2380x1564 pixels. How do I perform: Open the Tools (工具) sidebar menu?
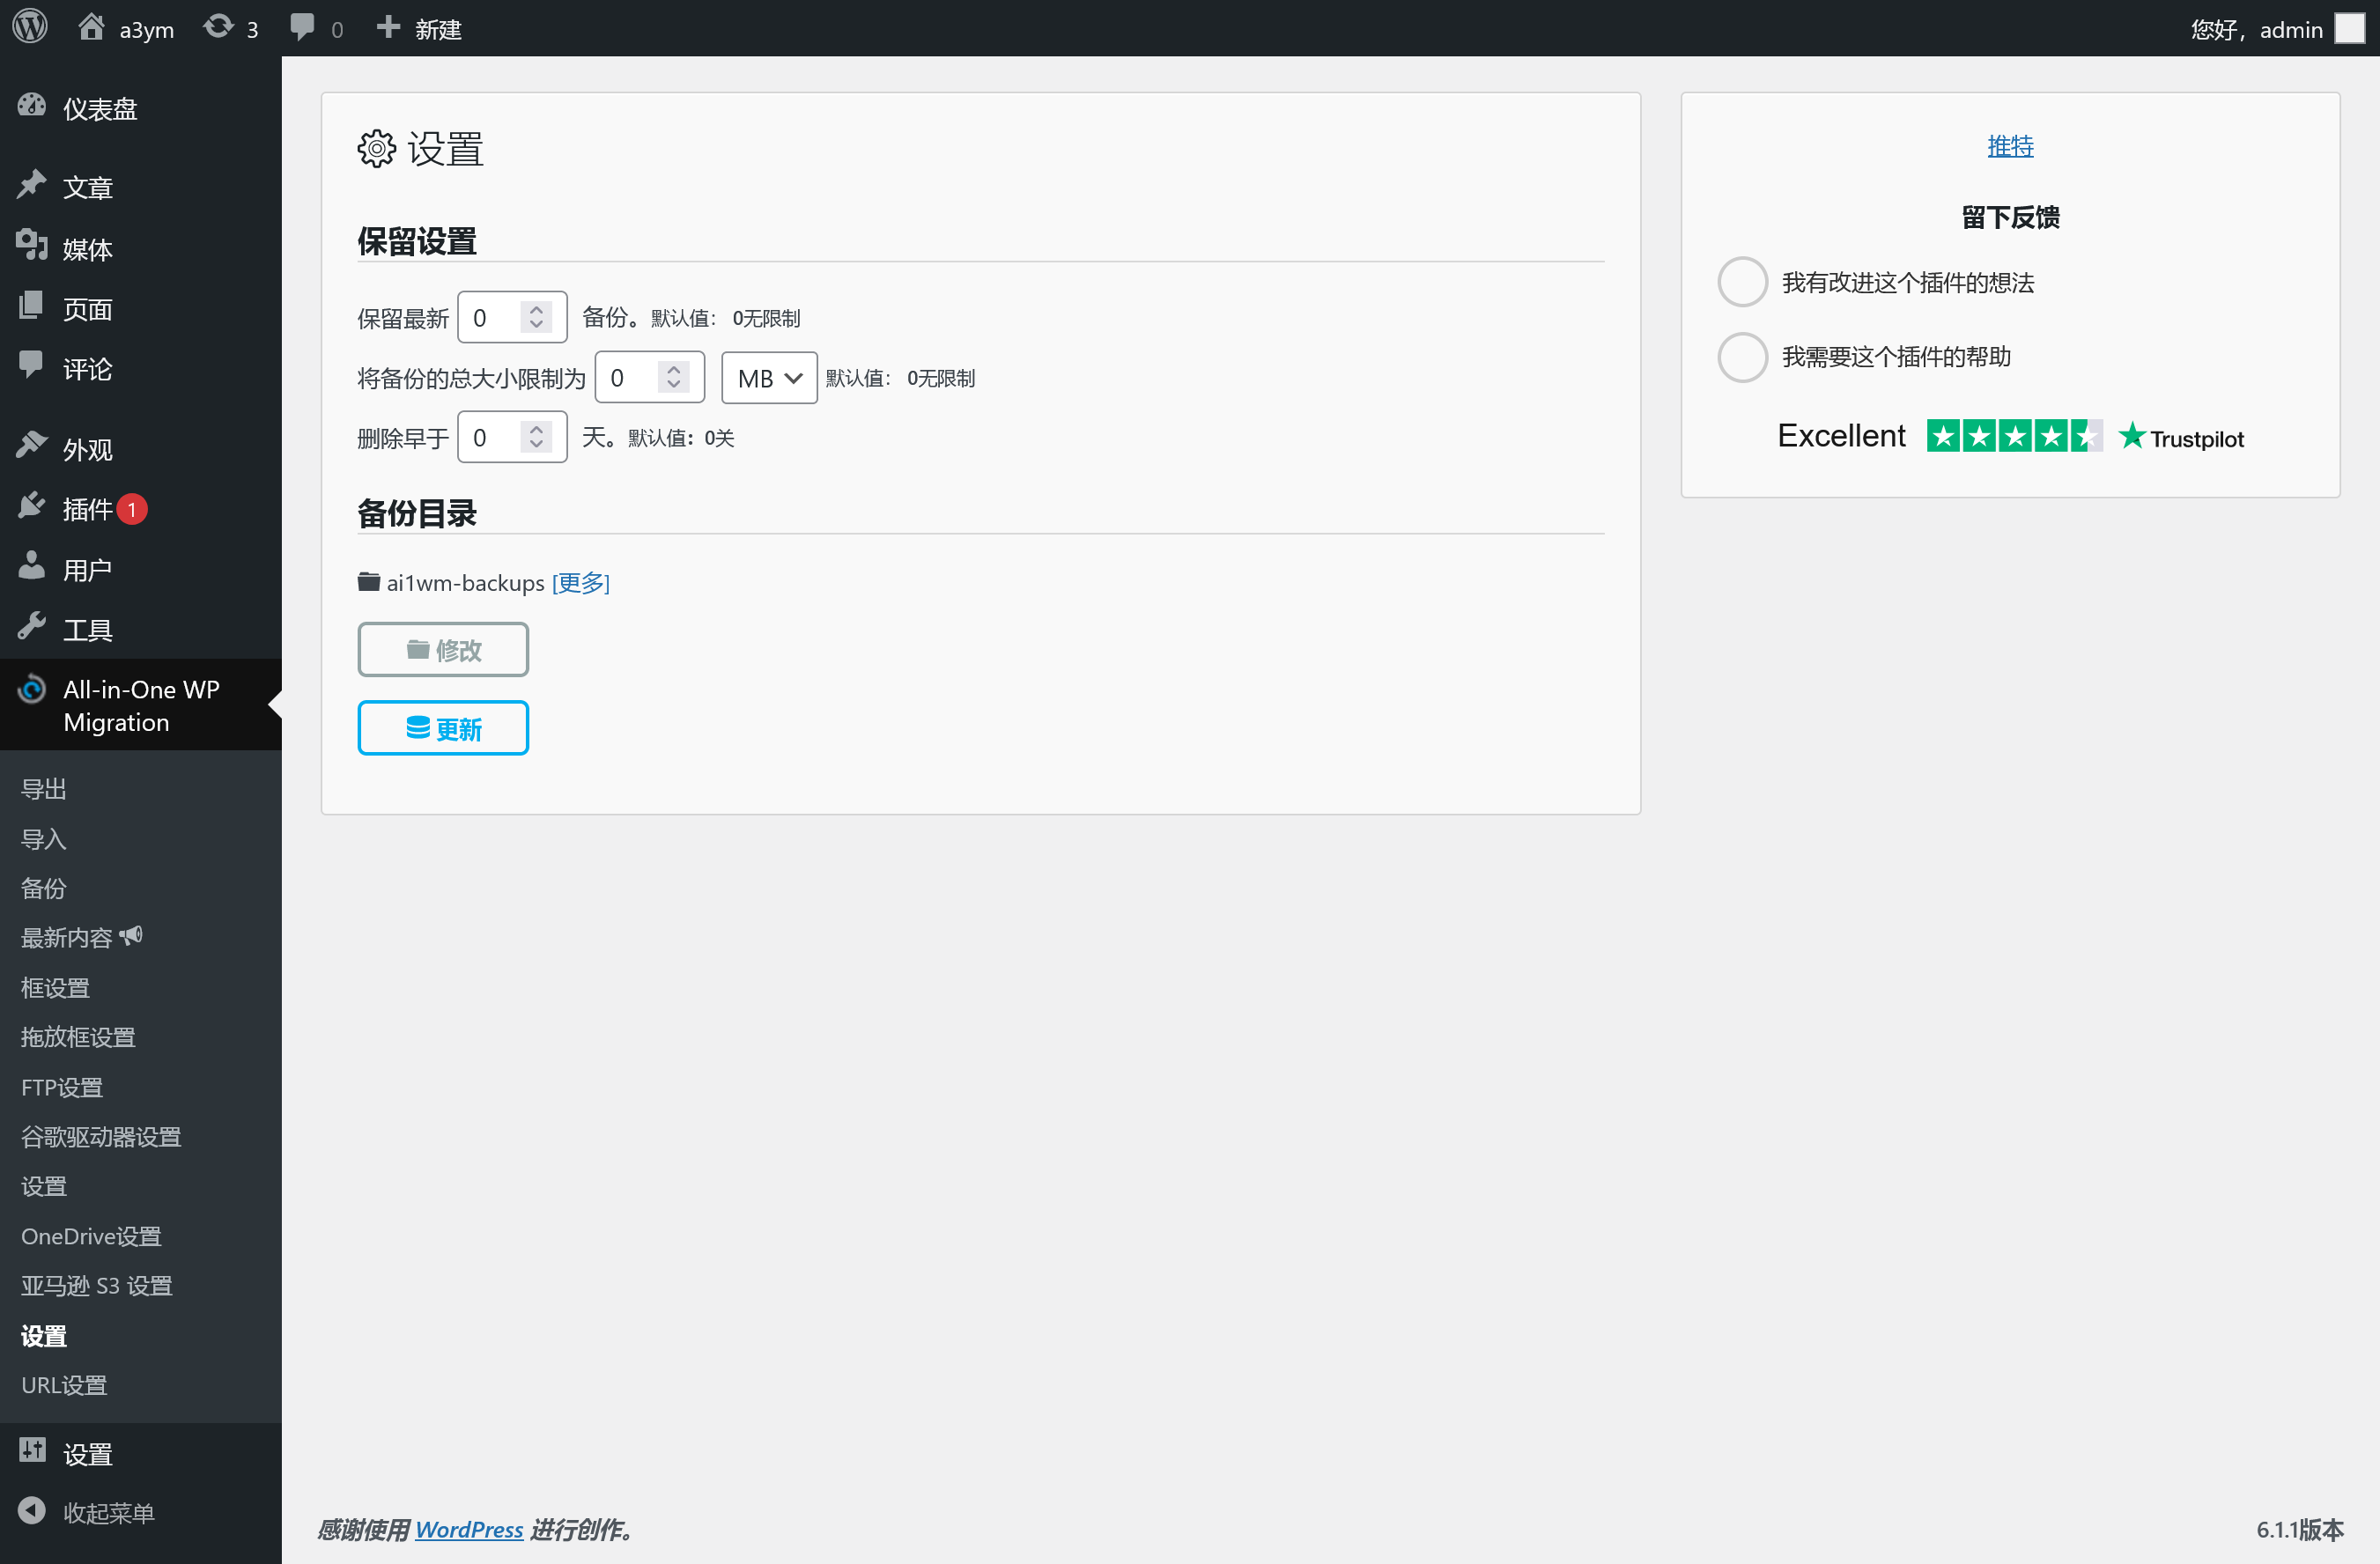87,629
